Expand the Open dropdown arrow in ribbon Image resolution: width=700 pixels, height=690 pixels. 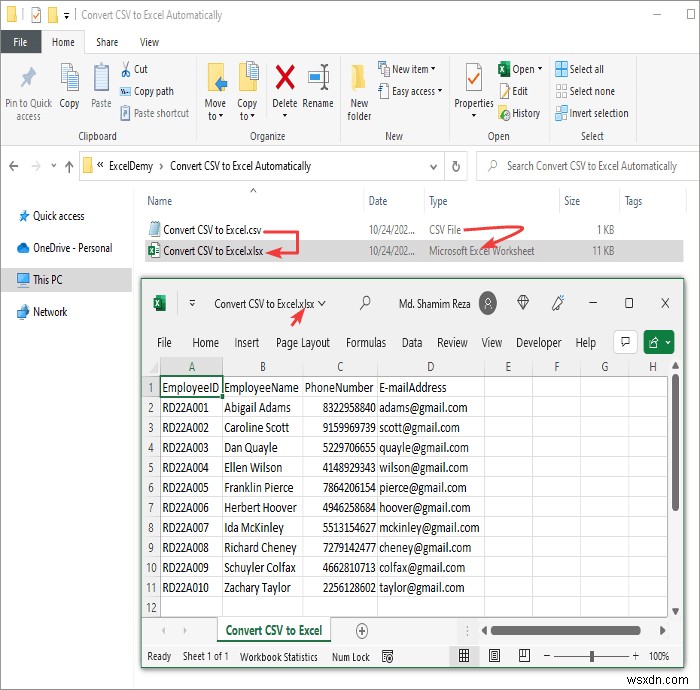pos(540,69)
